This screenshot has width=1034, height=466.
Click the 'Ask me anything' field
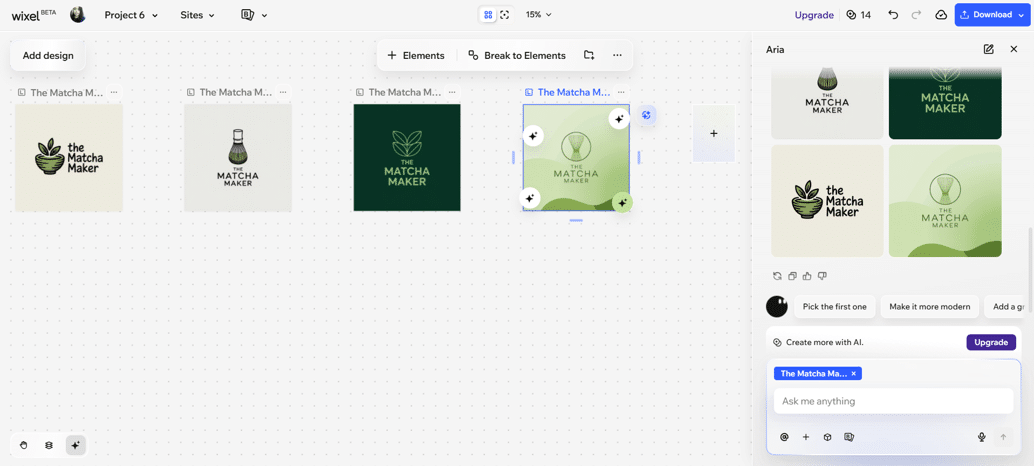click(x=893, y=401)
